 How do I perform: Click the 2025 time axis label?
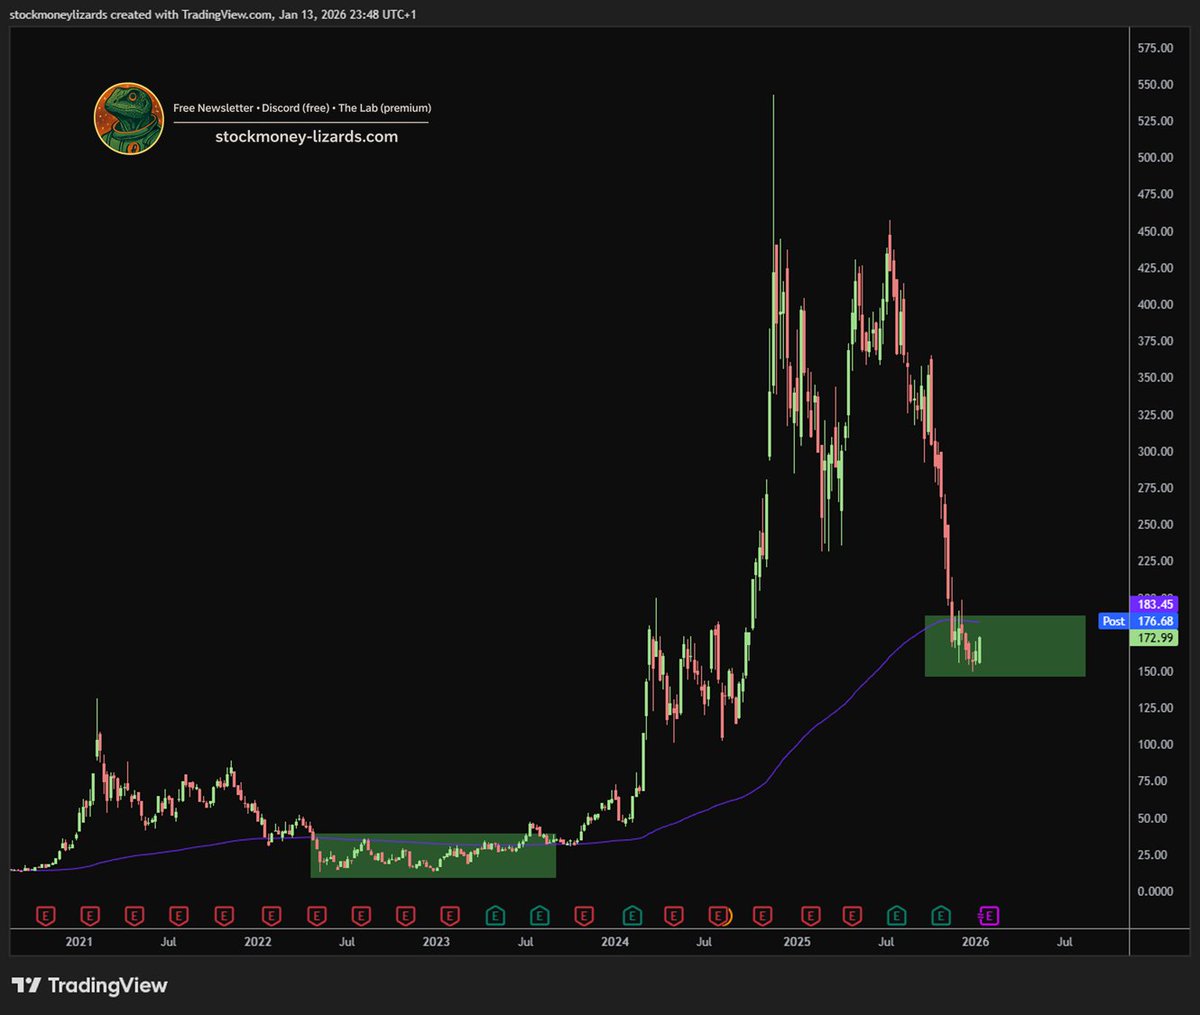pos(797,942)
